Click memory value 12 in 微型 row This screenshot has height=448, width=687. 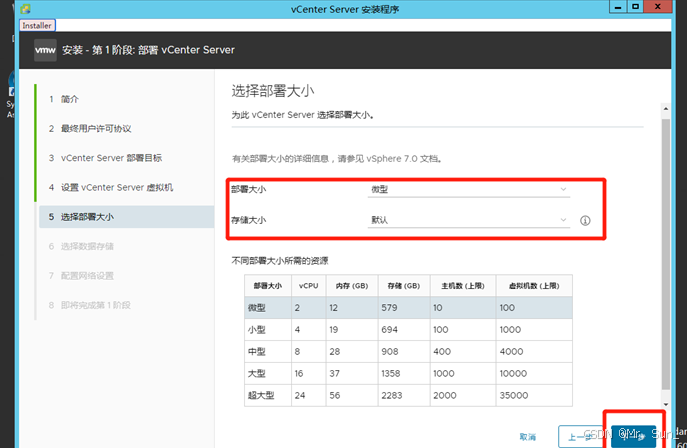click(x=333, y=308)
